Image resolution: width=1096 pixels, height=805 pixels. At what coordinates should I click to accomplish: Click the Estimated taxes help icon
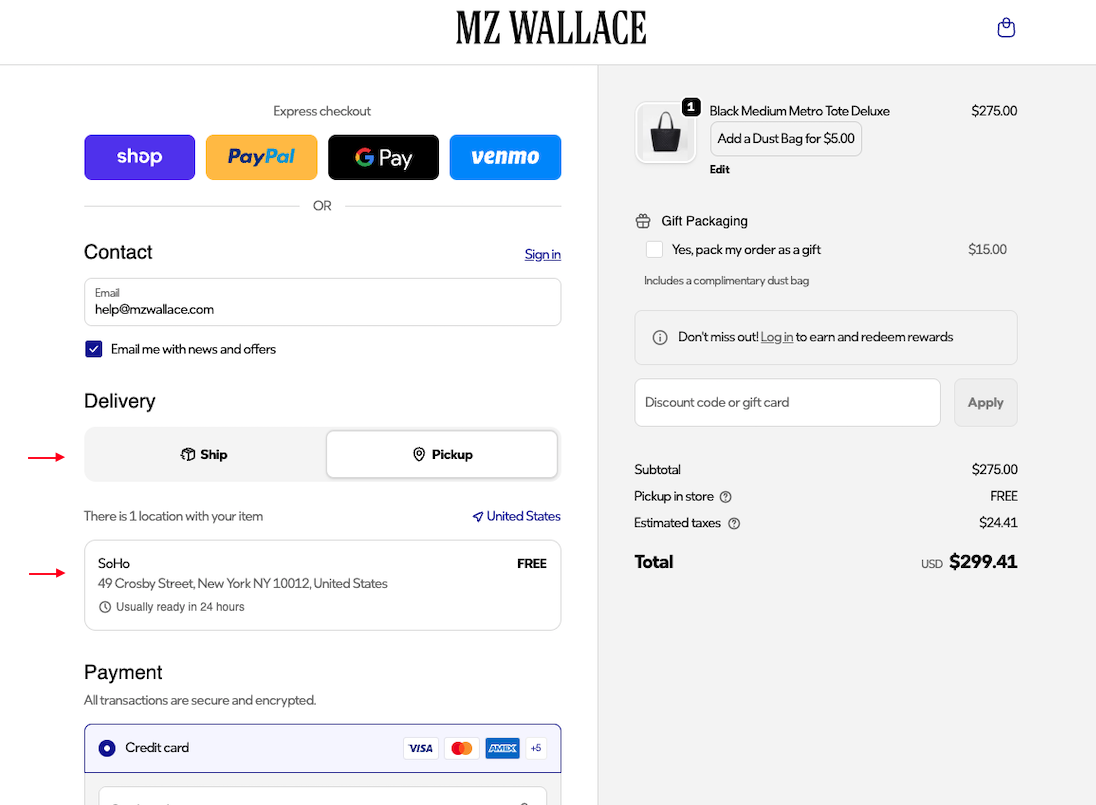(734, 523)
